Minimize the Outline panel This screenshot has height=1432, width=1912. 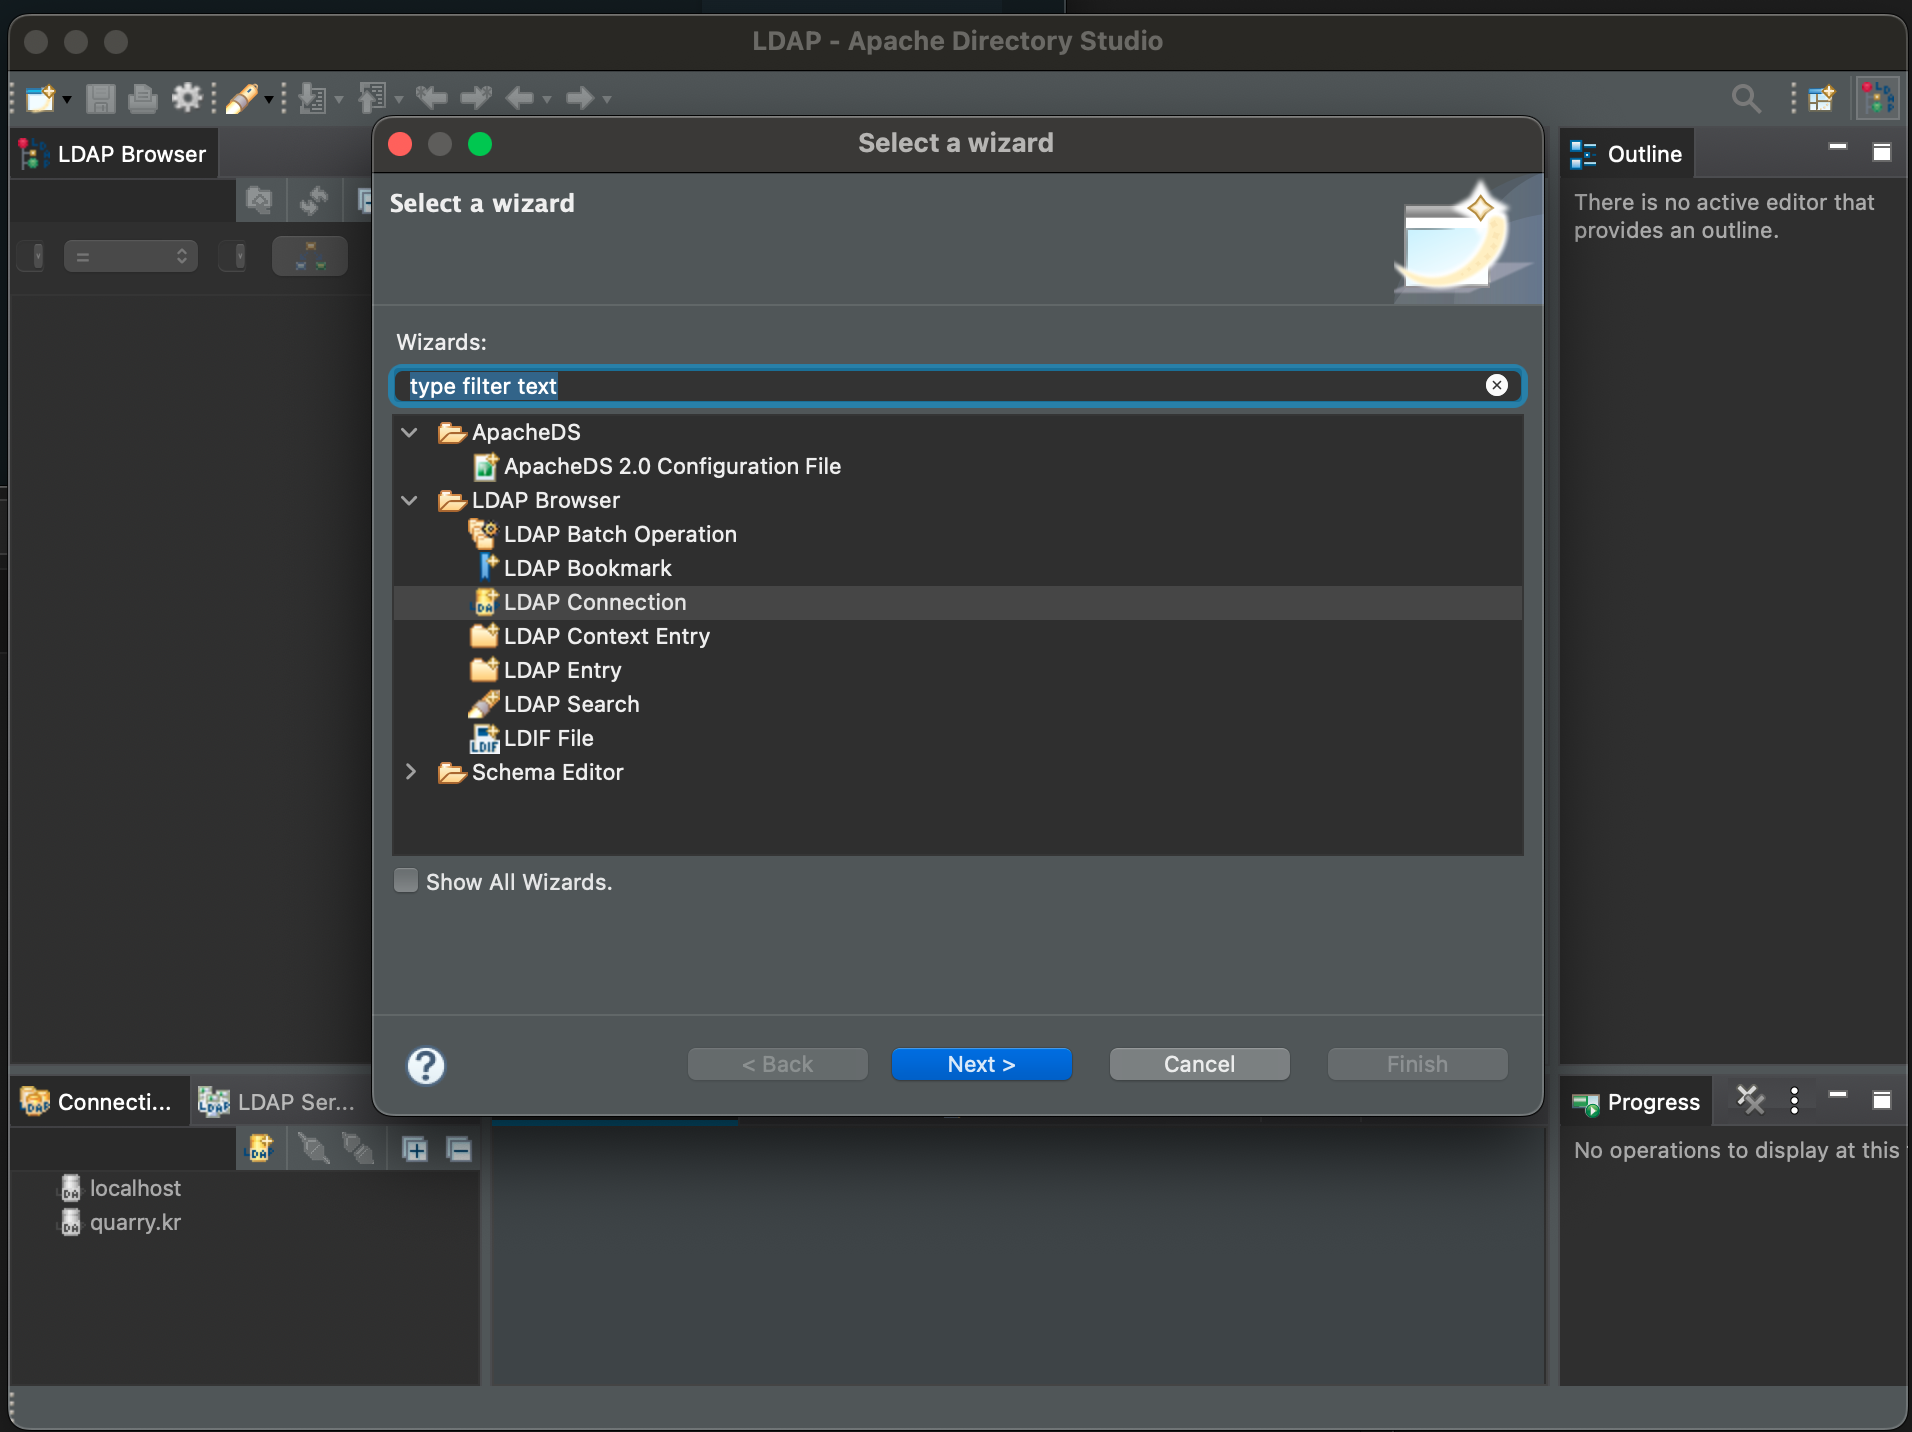(1837, 148)
